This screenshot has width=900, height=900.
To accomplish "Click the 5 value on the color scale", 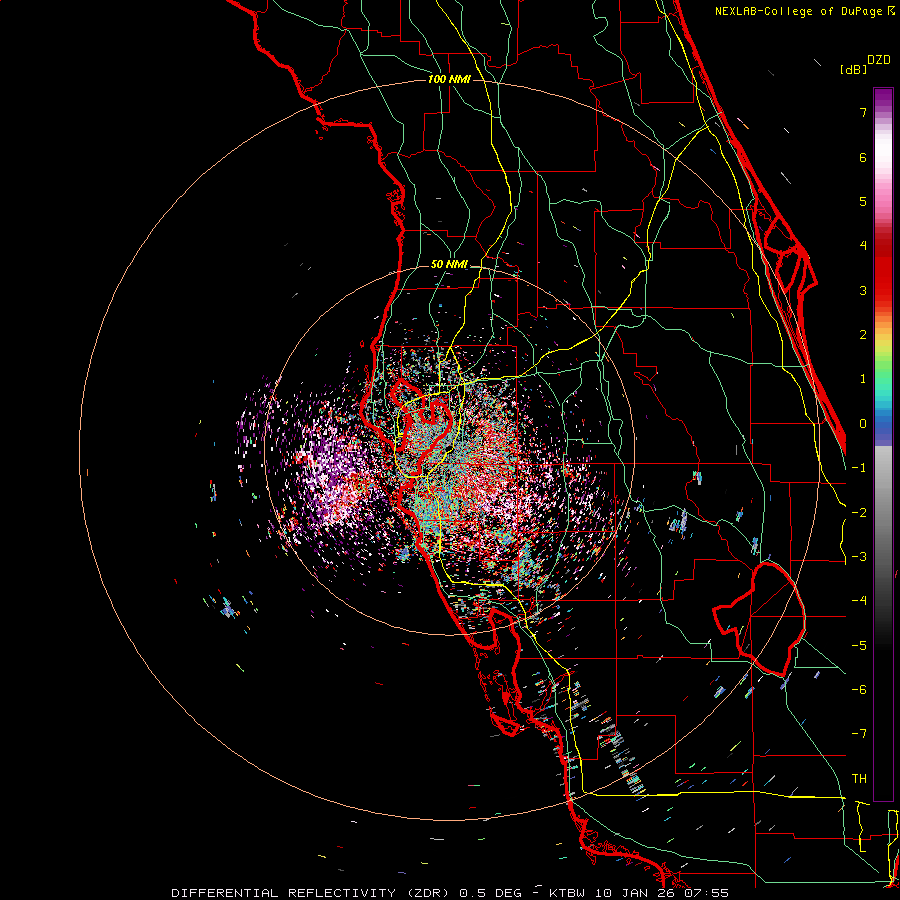I will (x=863, y=201).
